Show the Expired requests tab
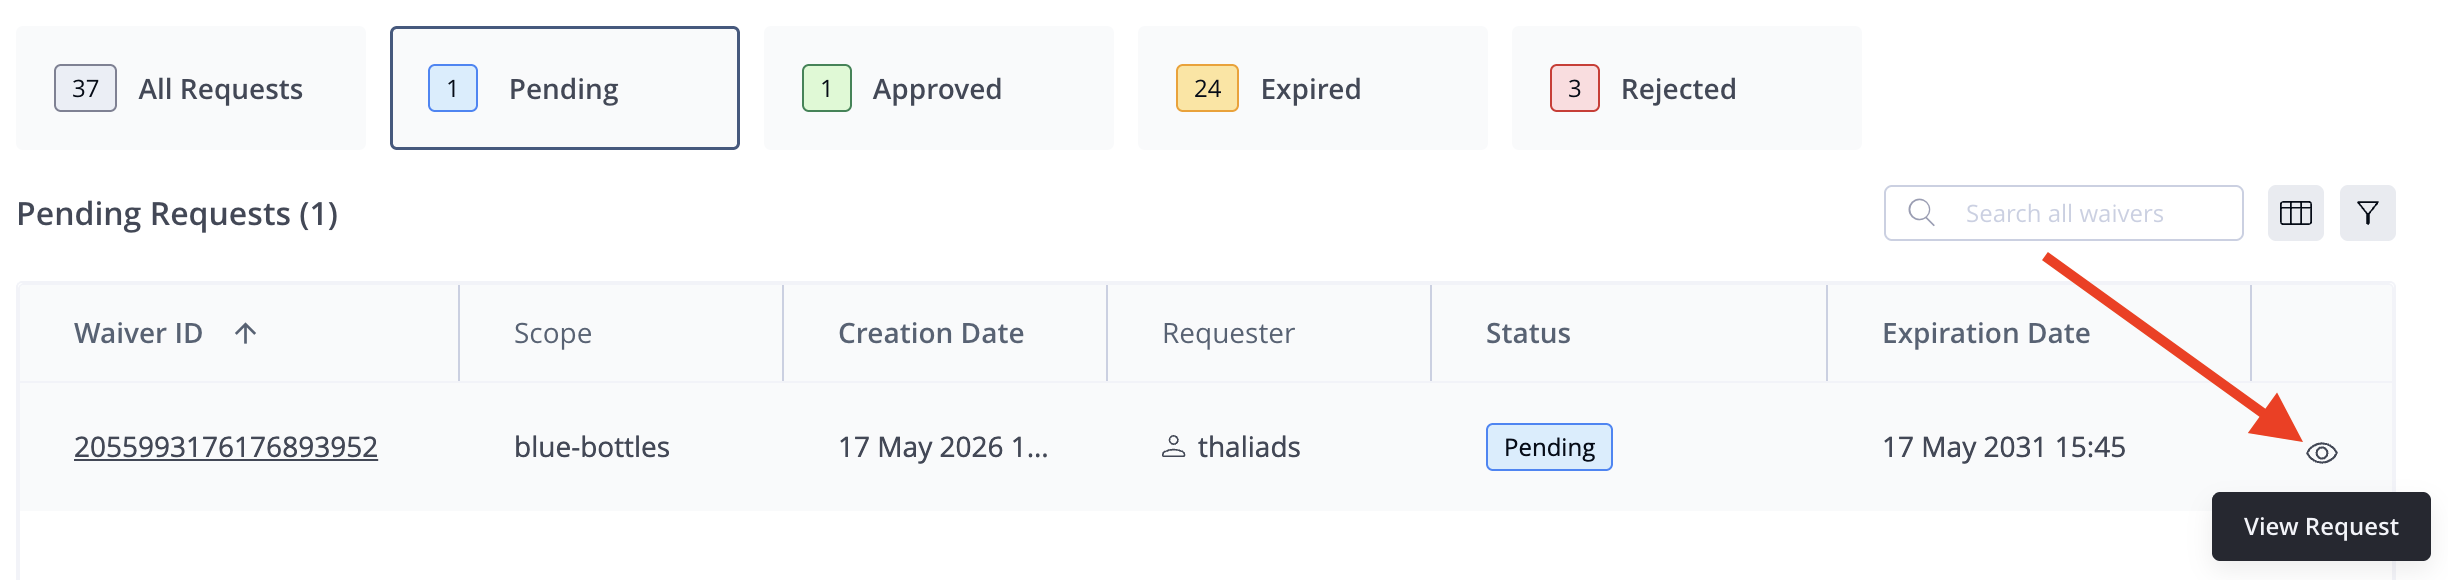 coord(1313,88)
